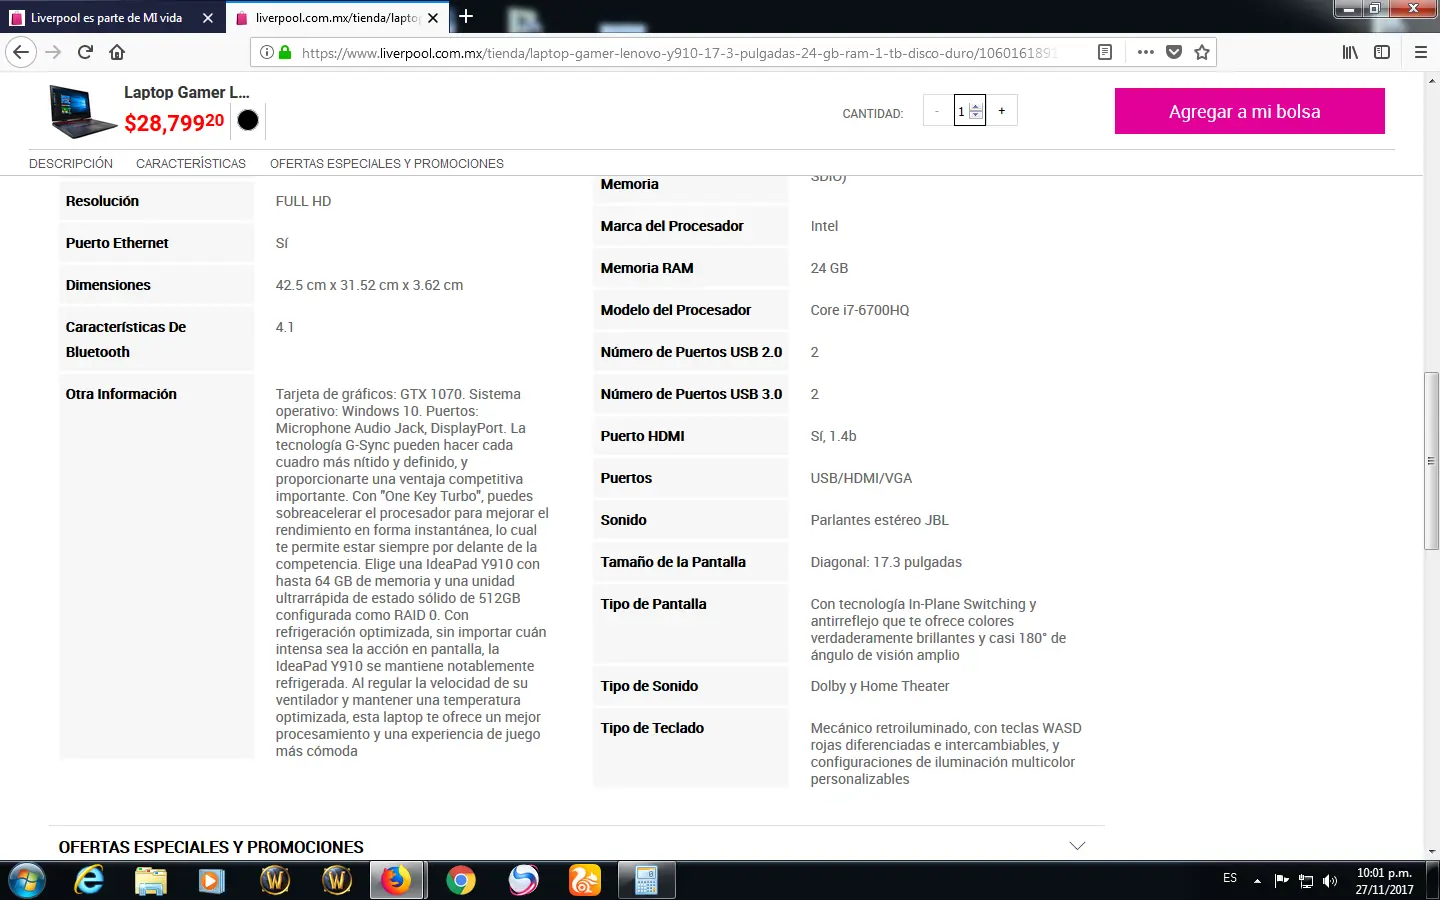The image size is (1440, 900).
Task: Bookmark this page with the star icon
Action: click(x=1202, y=52)
